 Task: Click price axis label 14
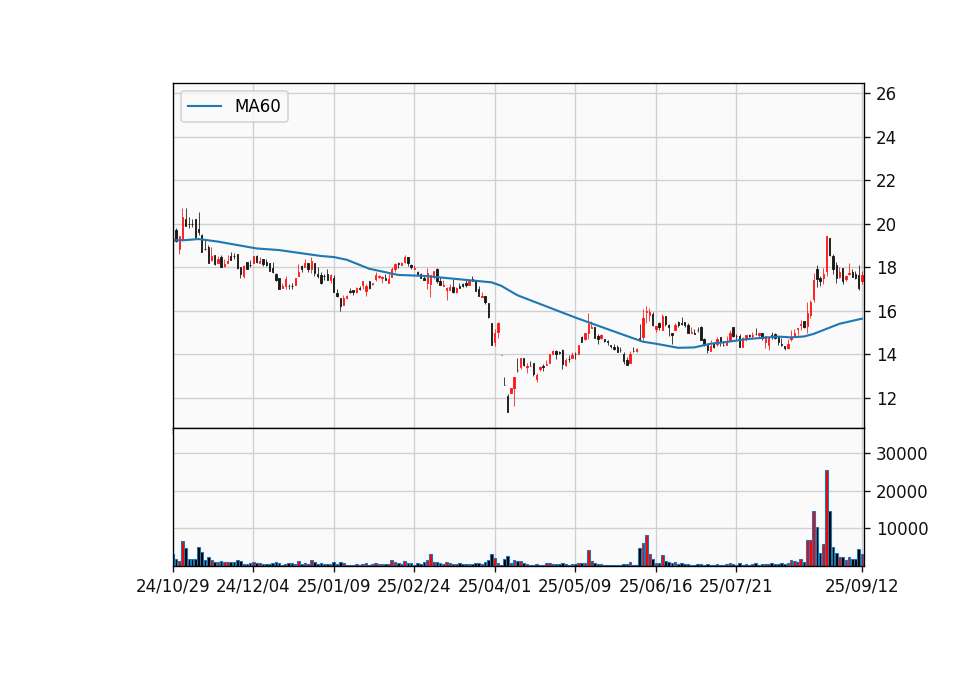tap(886, 354)
